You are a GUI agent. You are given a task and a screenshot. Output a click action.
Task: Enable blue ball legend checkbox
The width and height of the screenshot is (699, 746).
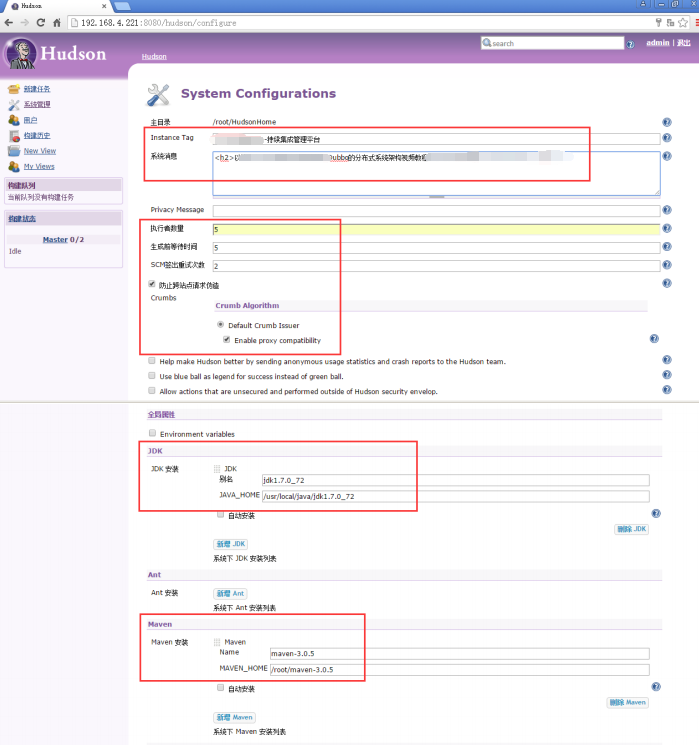coord(152,375)
